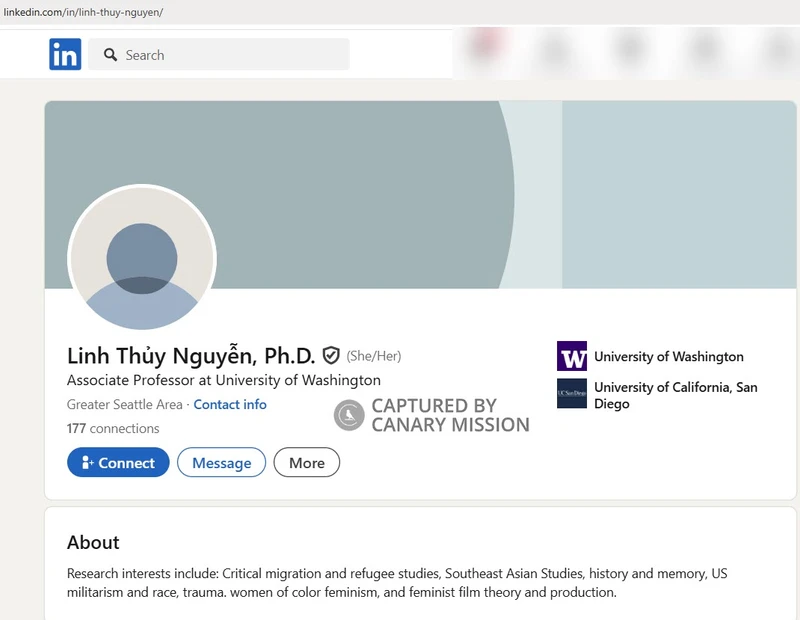Click the University of Washington purple logo

click(572, 357)
